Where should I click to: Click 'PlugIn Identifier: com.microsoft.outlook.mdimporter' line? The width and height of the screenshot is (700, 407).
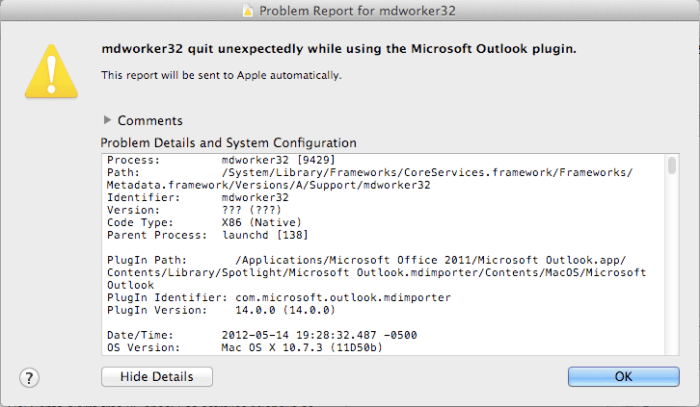(279, 298)
